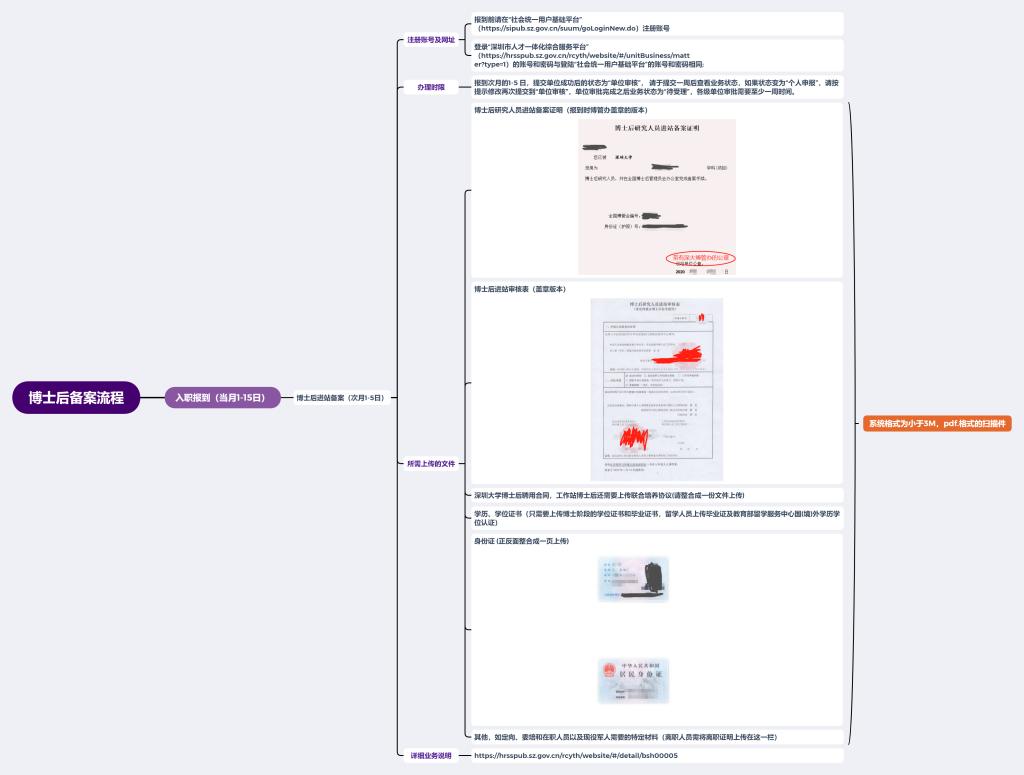Image resolution: width=1024 pixels, height=775 pixels.
Task: Click the 居民身份证 back side image
Action: click(x=632, y=680)
